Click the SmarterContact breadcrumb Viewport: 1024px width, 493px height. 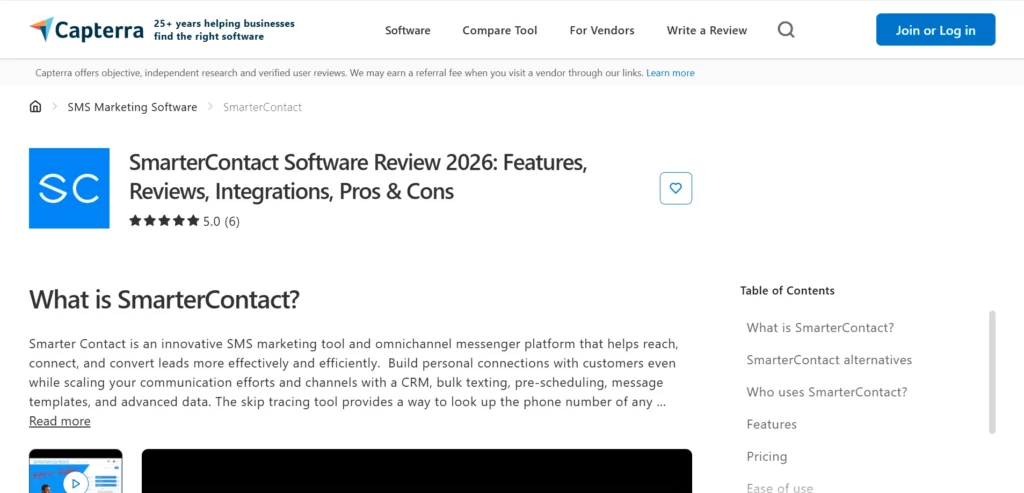tap(263, 107)
